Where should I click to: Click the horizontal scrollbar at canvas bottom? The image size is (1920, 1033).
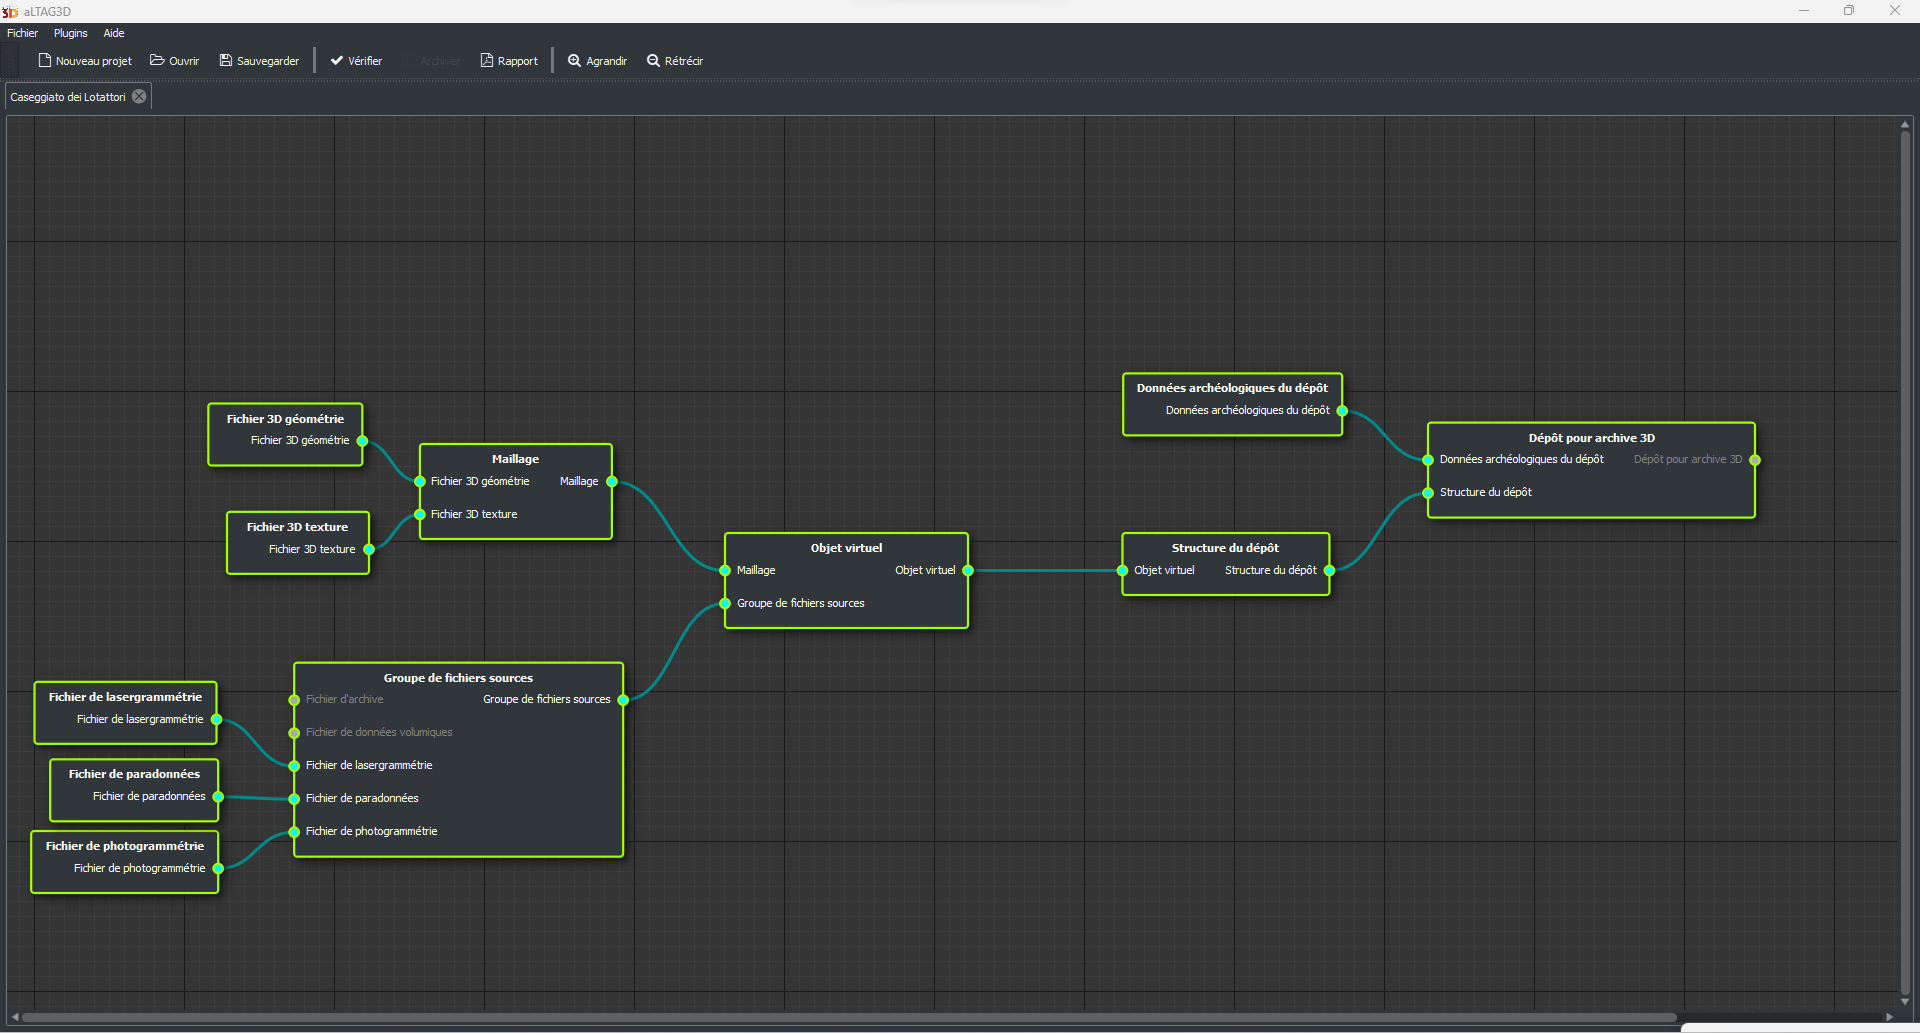click(x=850, y=1017)
